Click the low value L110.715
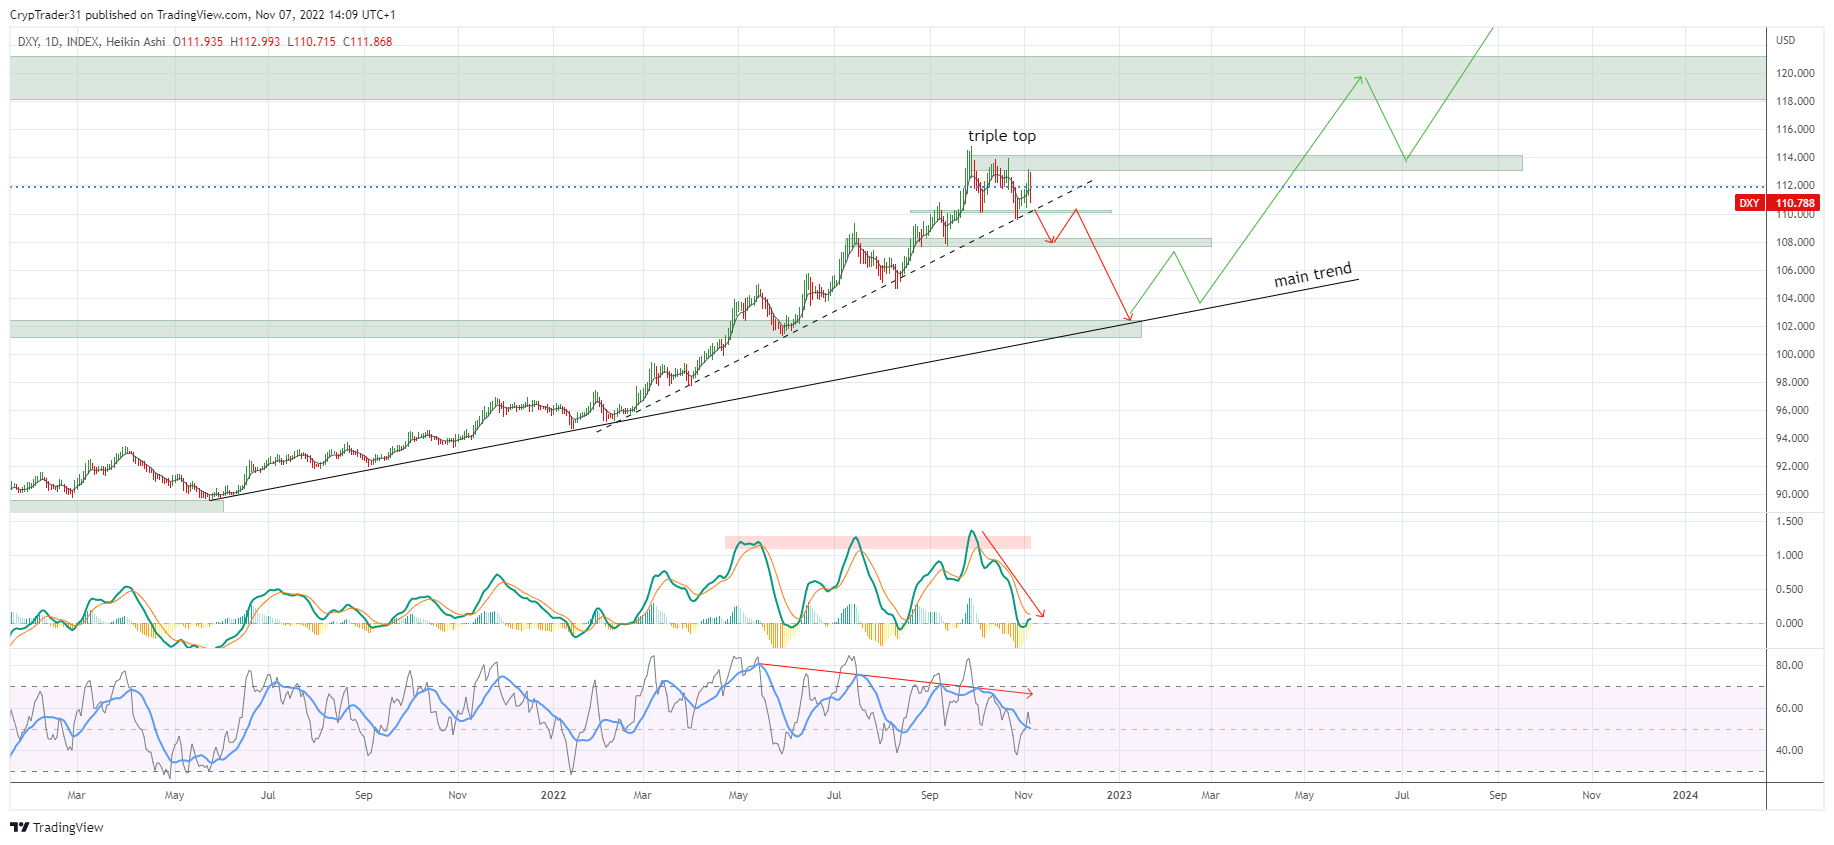1834x845 pixels. [311, 42]
